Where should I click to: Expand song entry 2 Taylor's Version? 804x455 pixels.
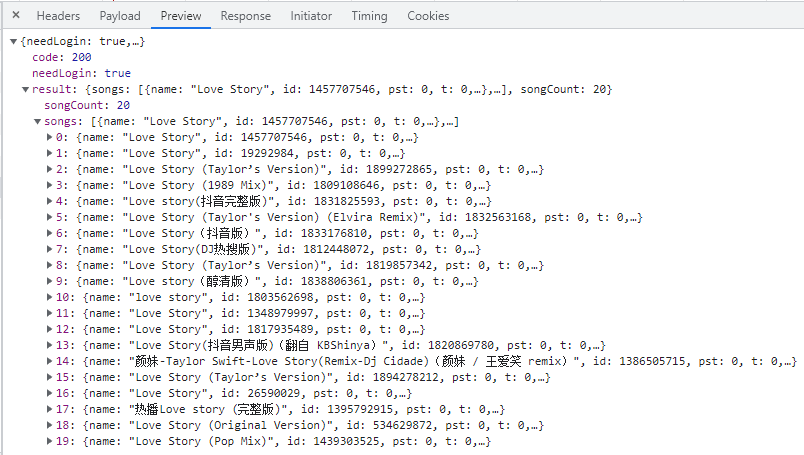[50, 169]
